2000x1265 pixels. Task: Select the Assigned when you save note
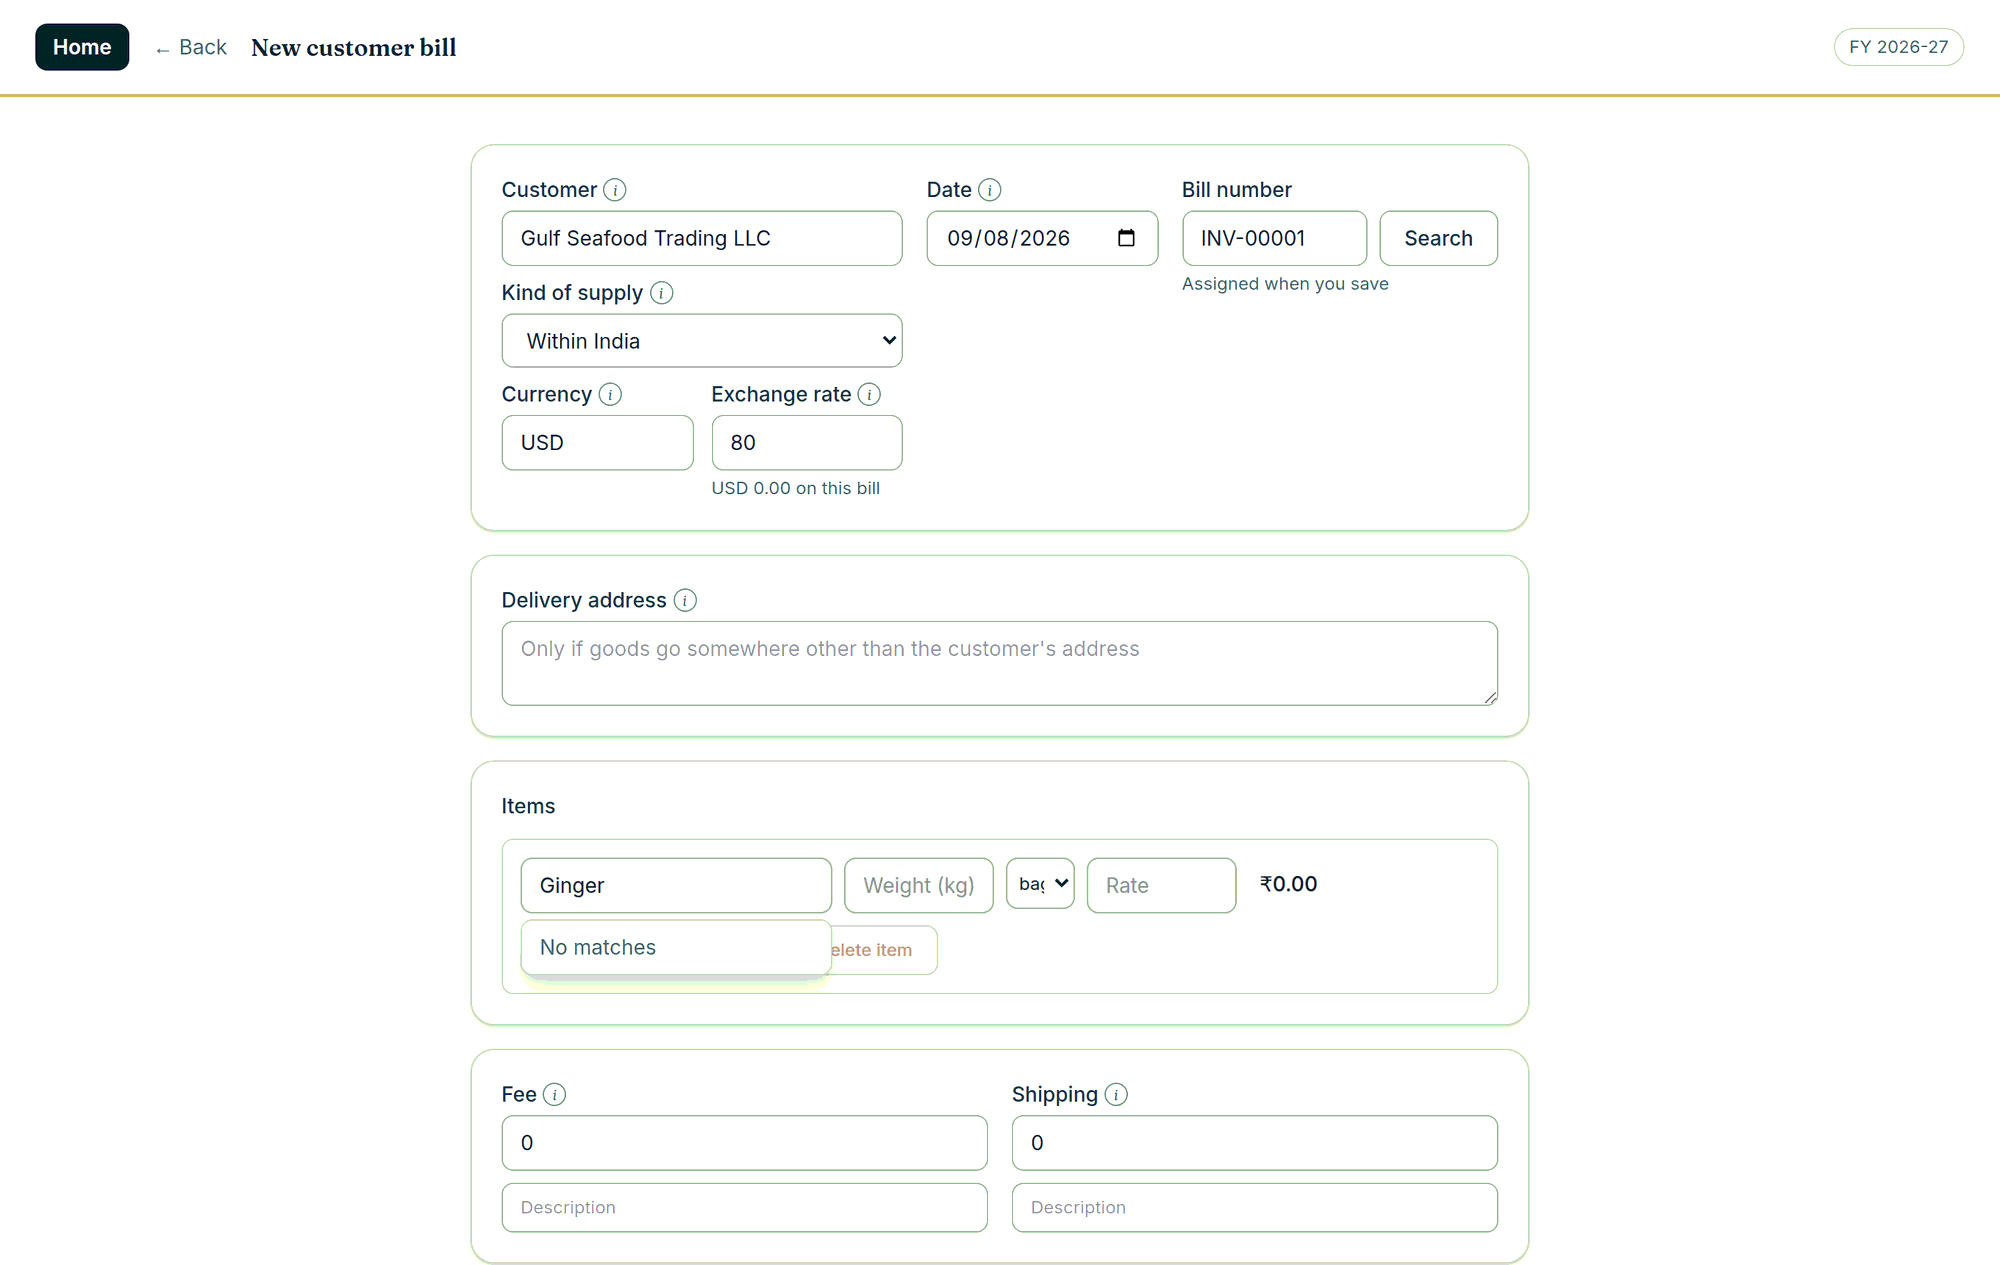1285,284
